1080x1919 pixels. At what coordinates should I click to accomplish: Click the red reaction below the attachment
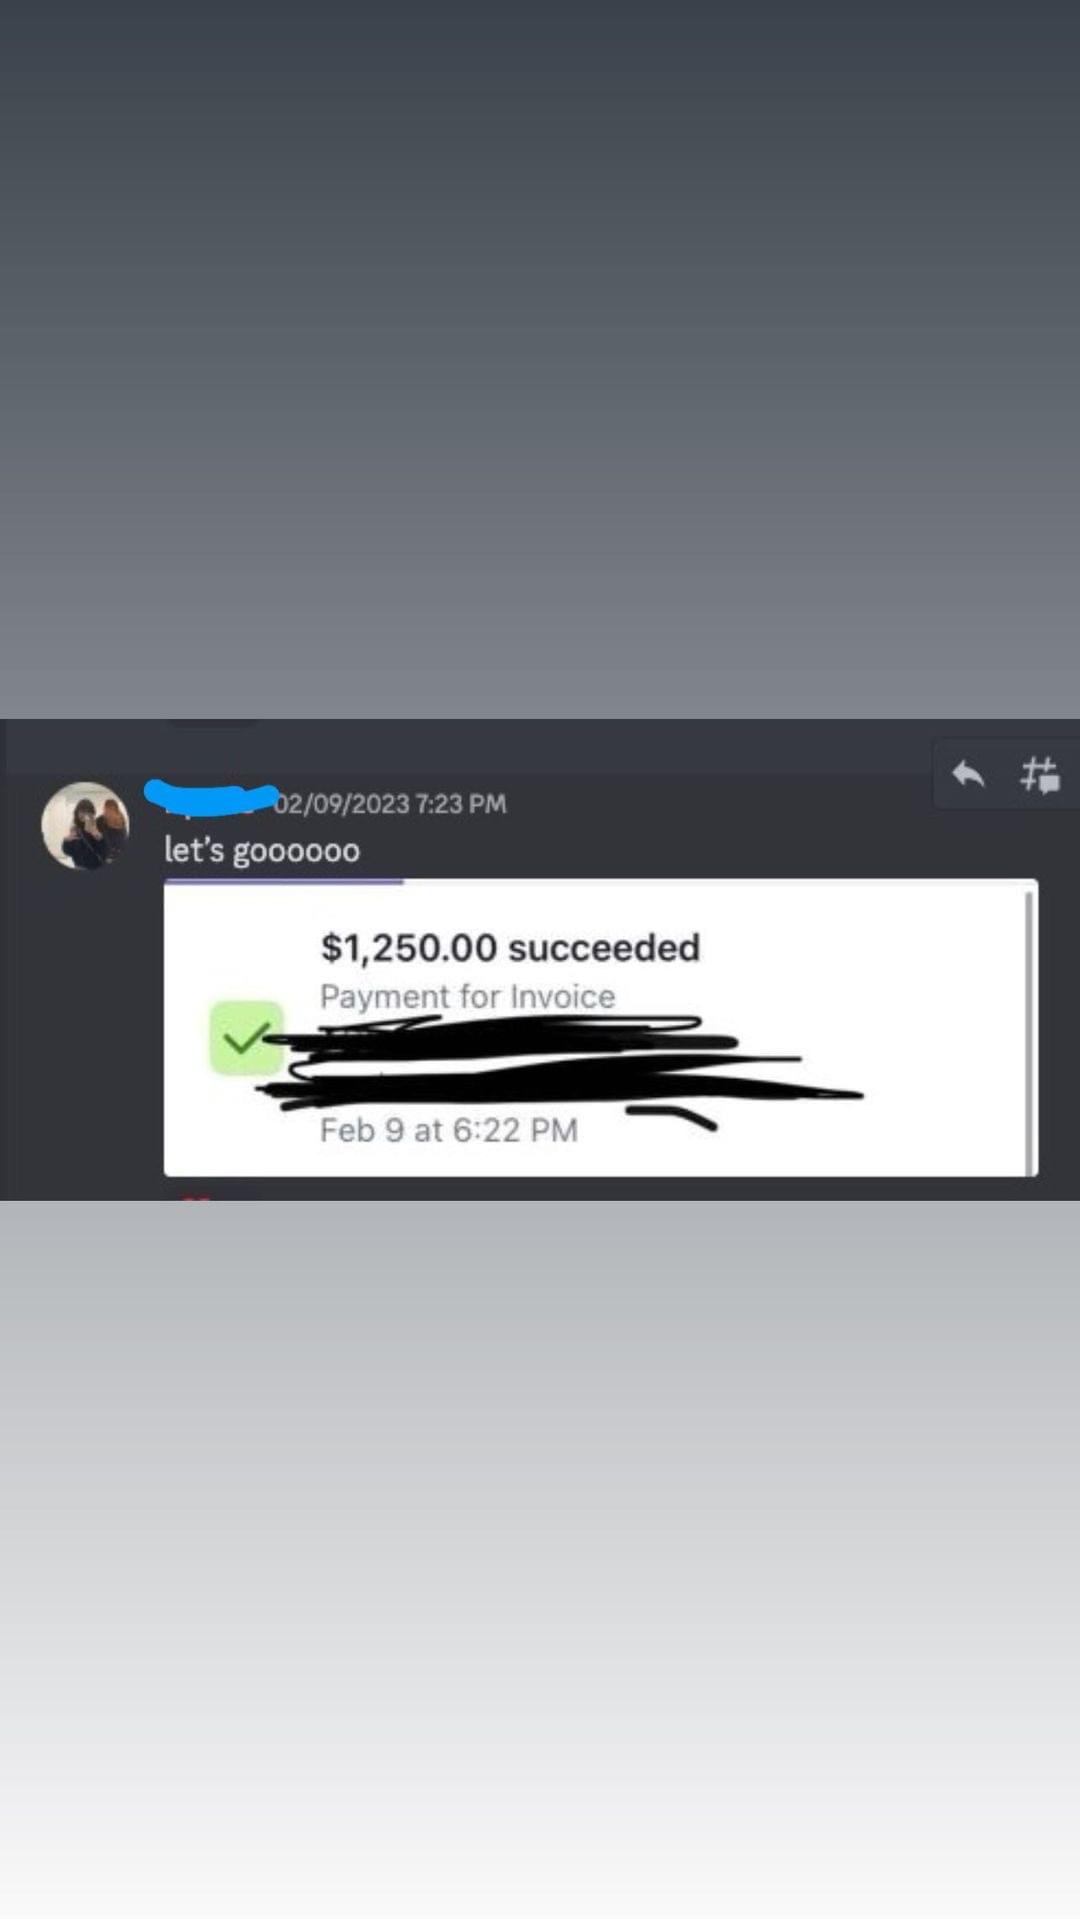click(x=197, y=1197)
